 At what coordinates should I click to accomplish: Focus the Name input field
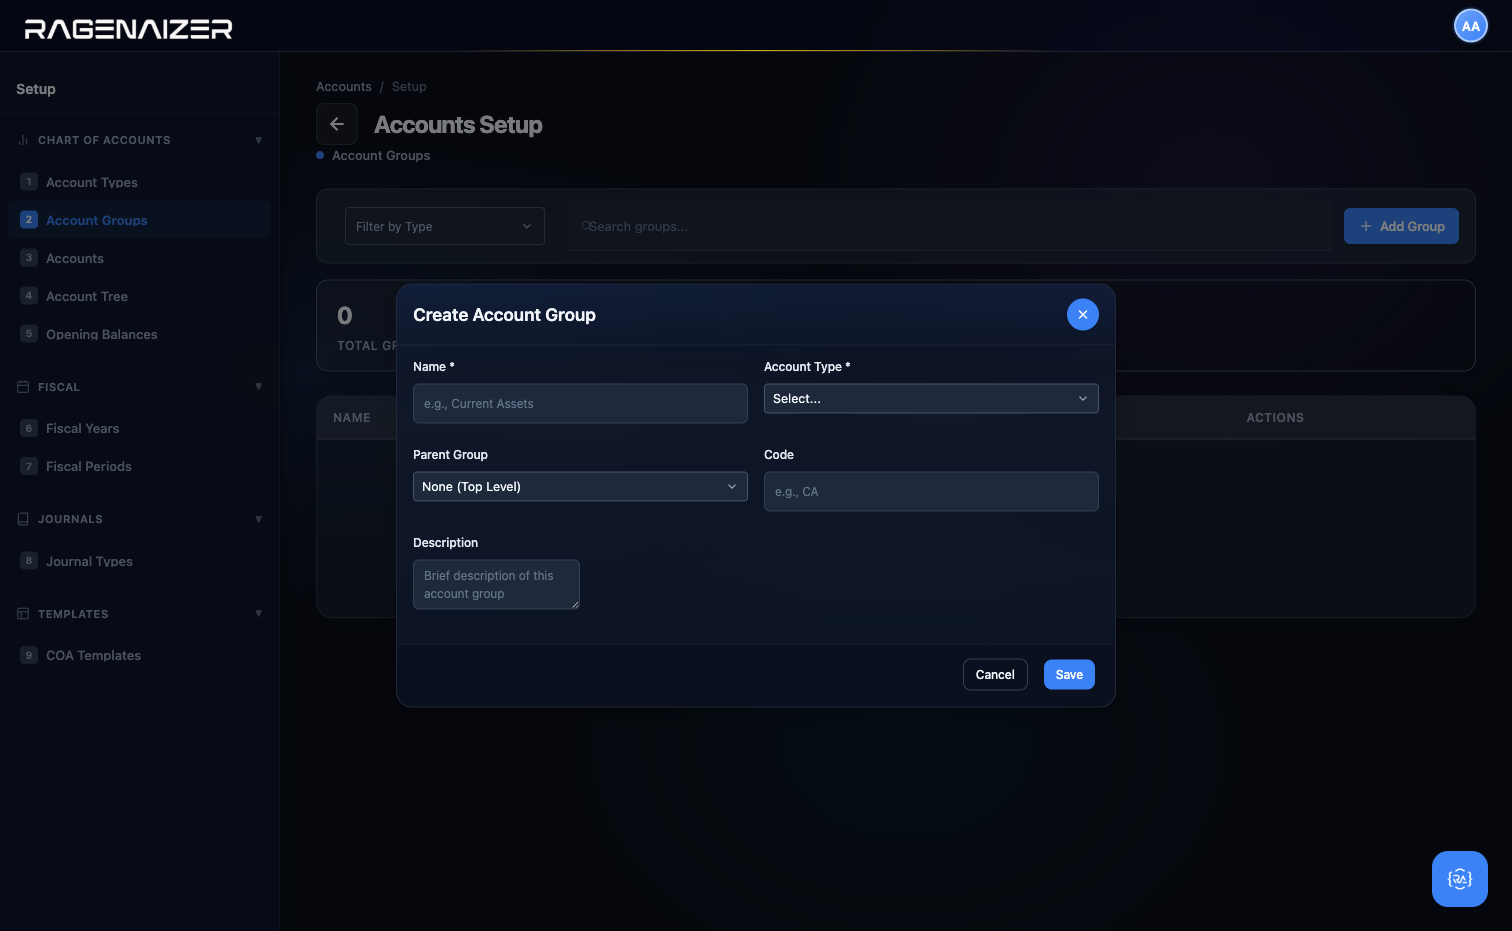click(580, 404)
